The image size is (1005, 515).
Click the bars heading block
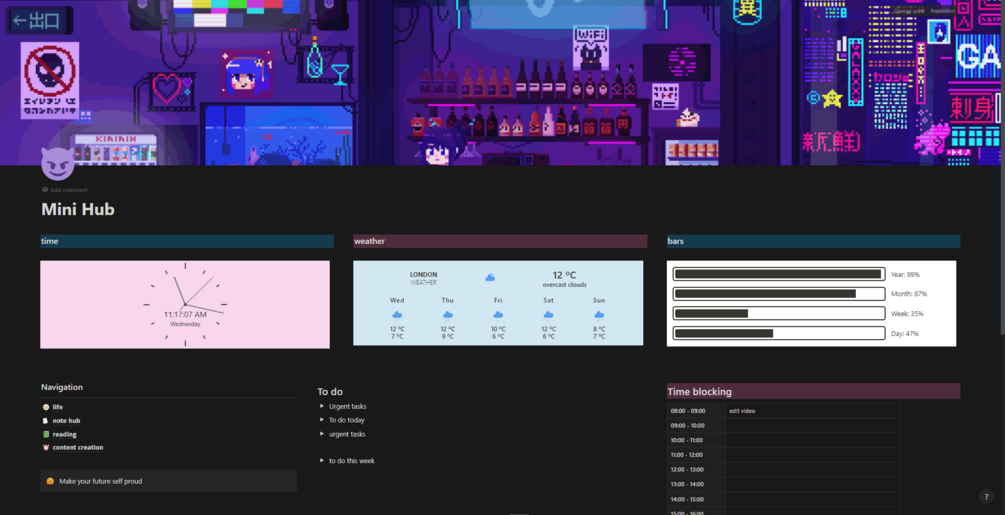click(x=813, y=241)
